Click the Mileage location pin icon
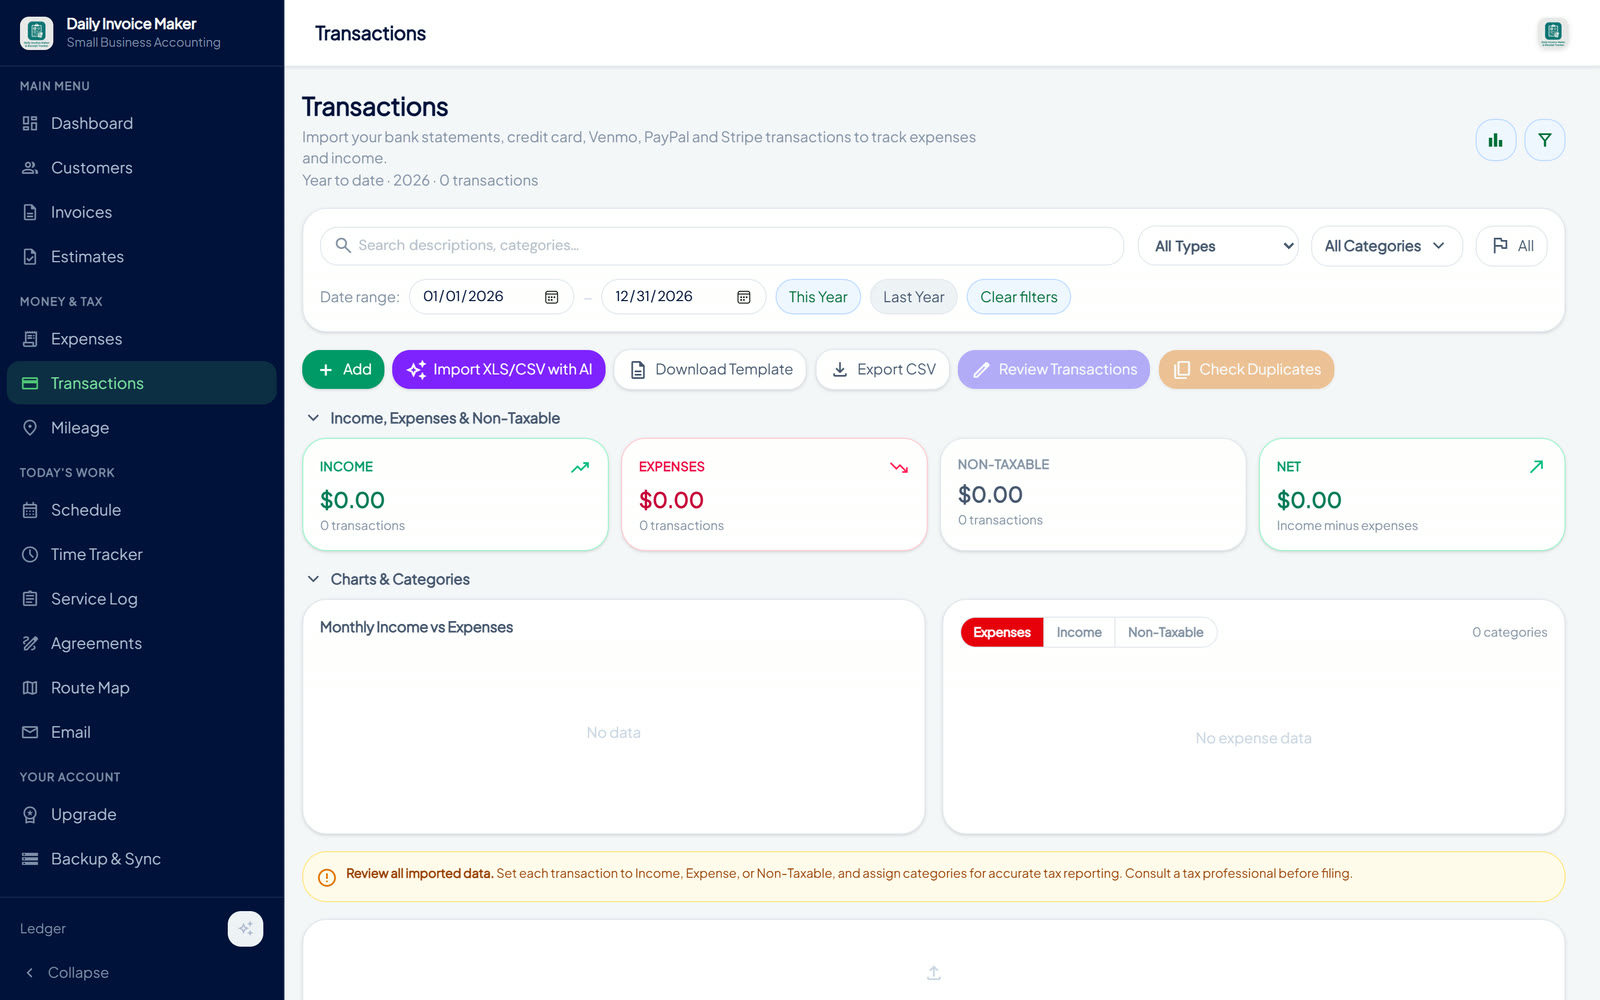This screenshot has height=1000, width=1600. click(x=30, y=428)
